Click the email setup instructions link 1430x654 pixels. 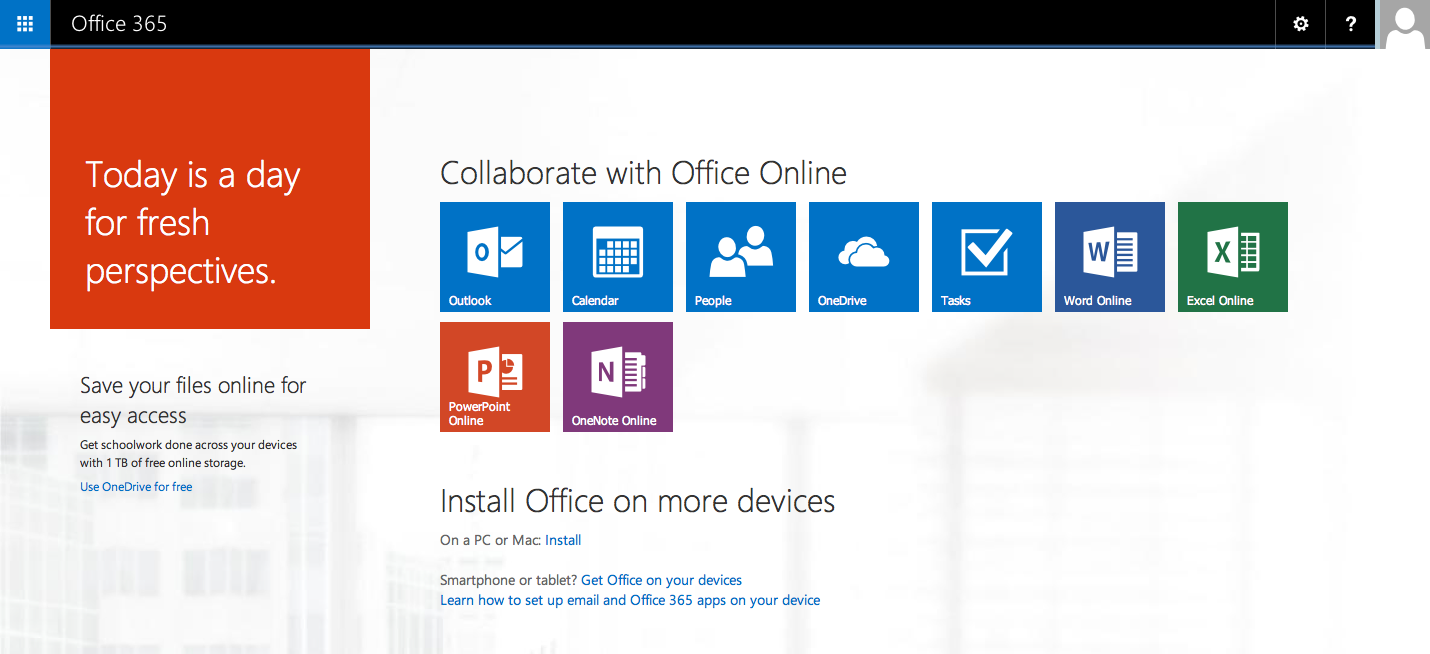coord(630,599)
